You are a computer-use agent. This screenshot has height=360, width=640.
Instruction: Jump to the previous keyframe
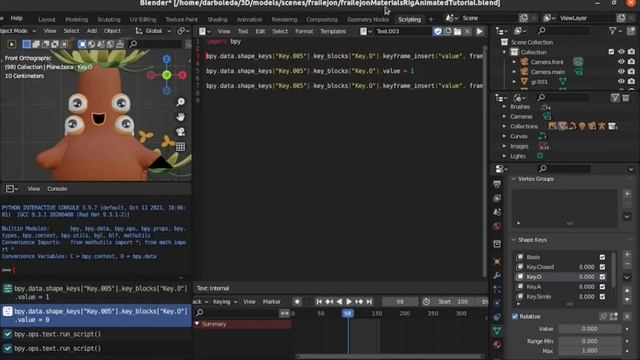[329, 302]
